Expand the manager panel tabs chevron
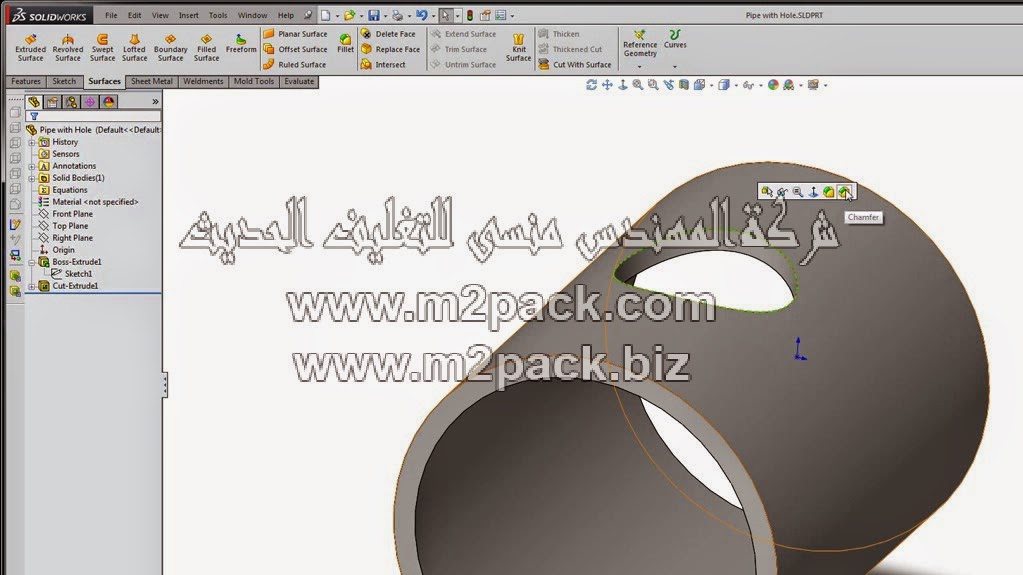Image resolution: width=1023 pixels, height=575 pixels. [x=155, y=102]
